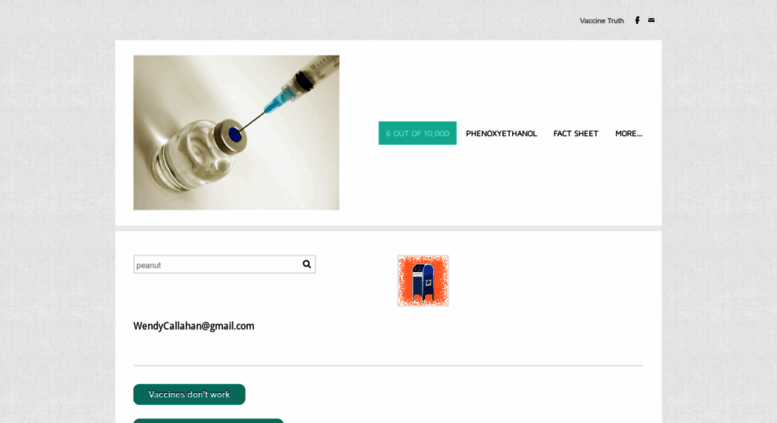
Task: Open the Facebook icon link
Action: coord(637,20)
